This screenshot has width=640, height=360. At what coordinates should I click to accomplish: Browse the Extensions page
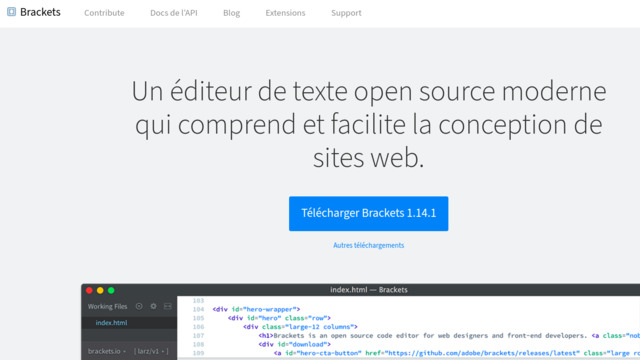[285, 13]
